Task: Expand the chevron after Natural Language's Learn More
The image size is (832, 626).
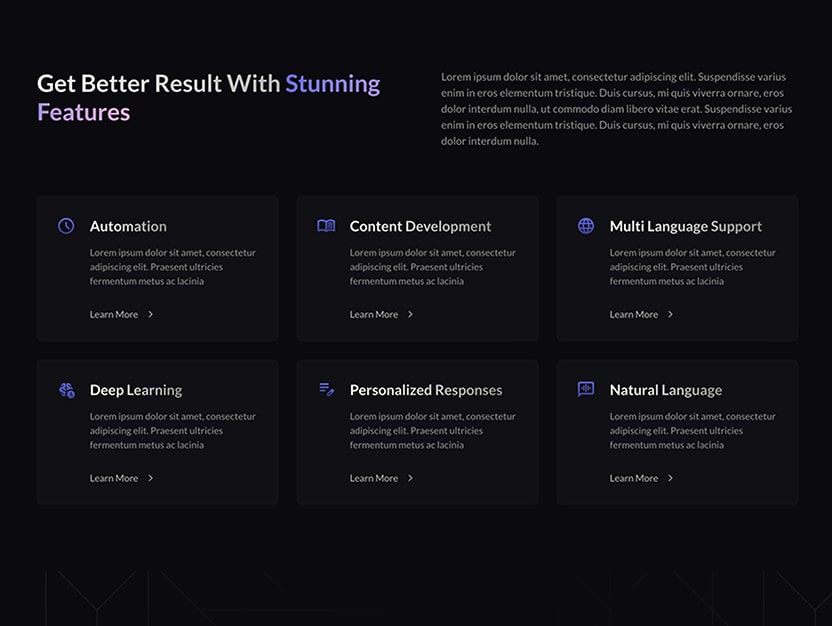Action: point(672,478)
